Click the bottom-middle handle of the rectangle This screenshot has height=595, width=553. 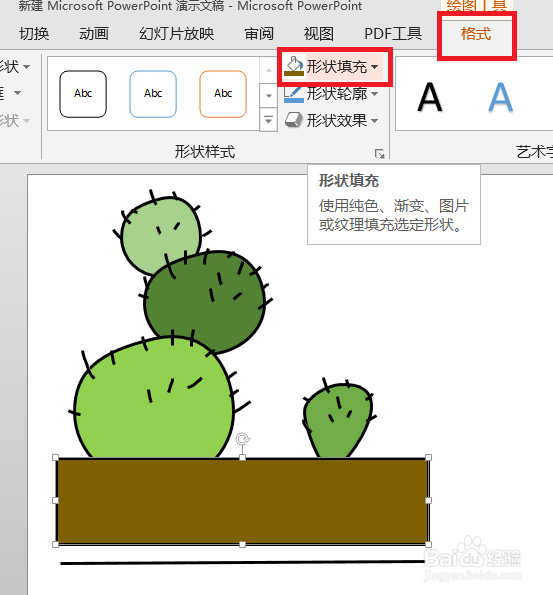point(243,545)
